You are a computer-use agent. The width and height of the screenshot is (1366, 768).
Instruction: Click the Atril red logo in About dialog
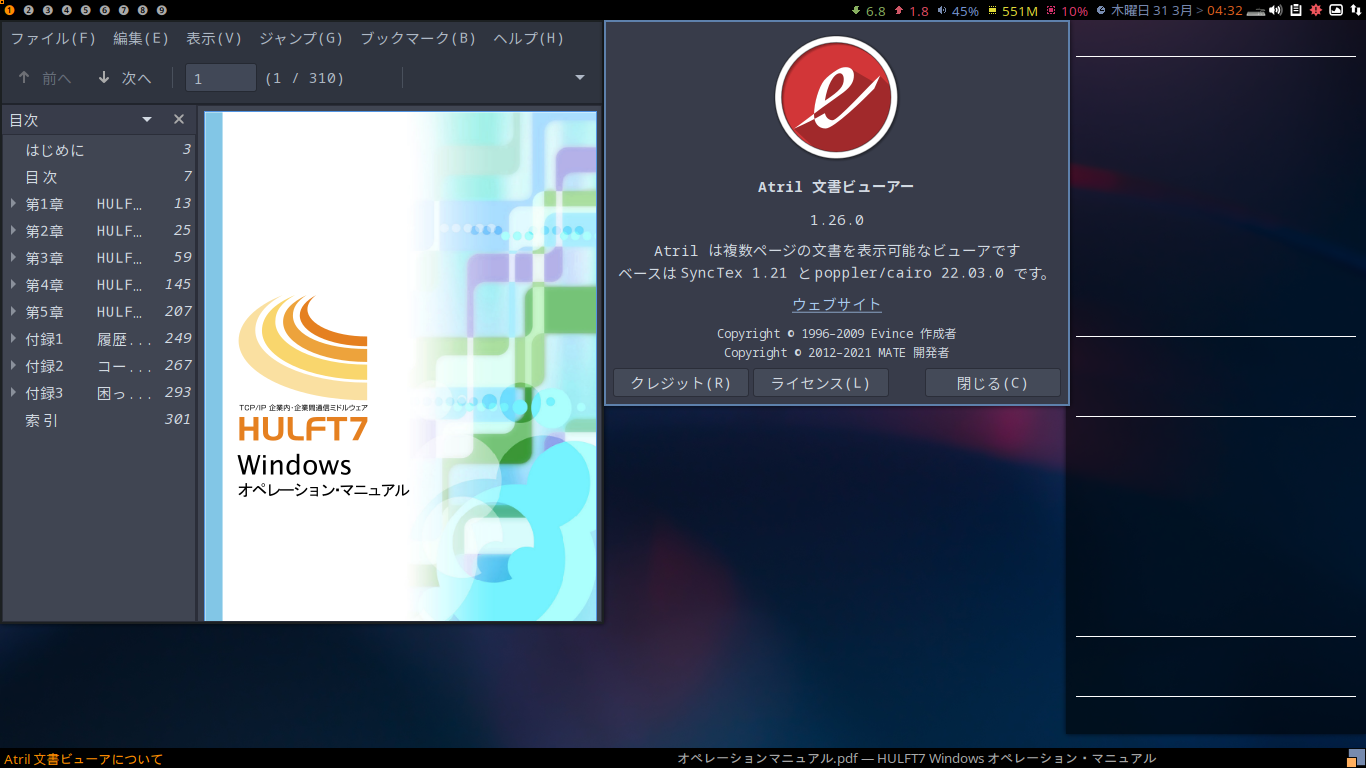pos(836,97)
